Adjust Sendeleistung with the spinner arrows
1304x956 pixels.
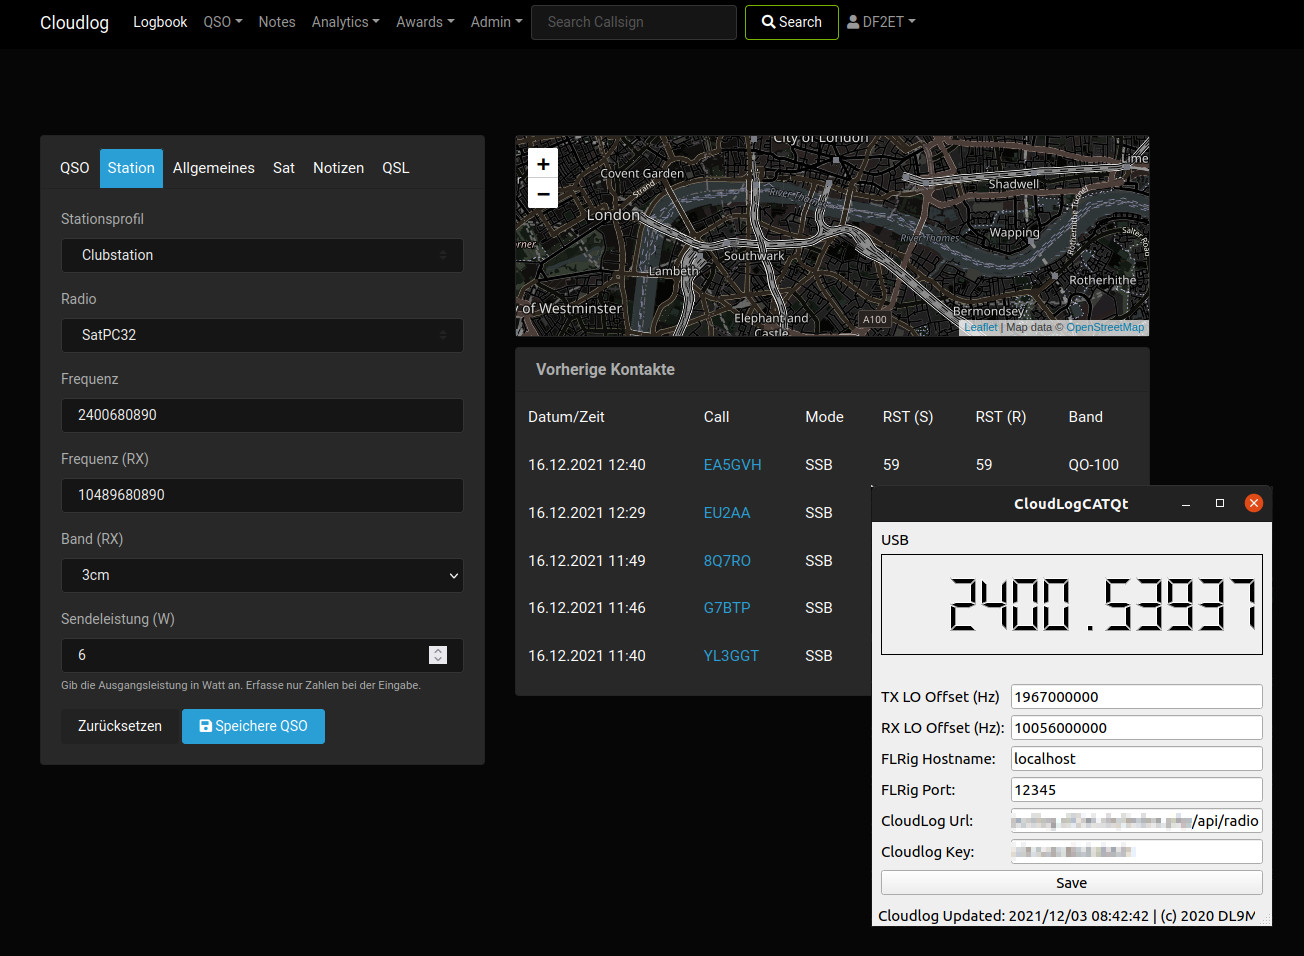click(x=438, y=655)
